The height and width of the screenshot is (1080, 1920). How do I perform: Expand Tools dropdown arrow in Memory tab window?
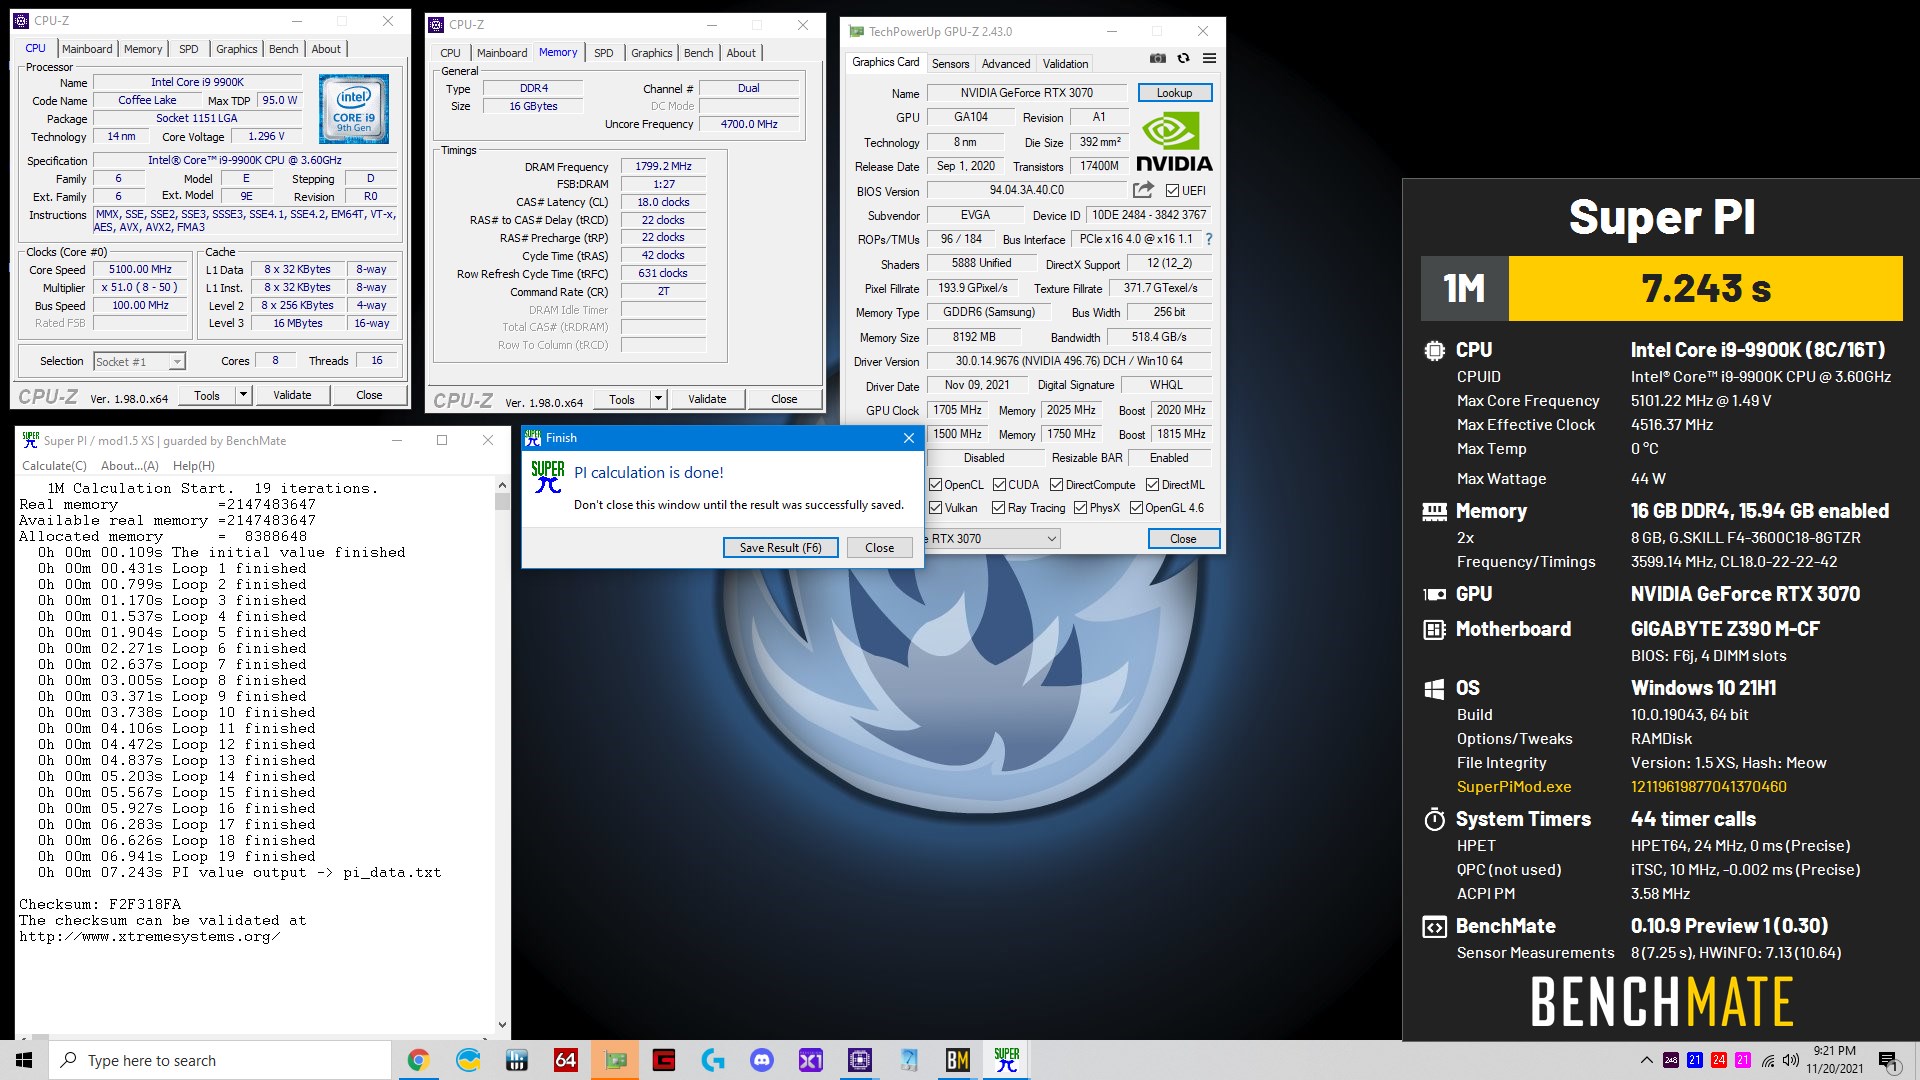click(657, 399)
